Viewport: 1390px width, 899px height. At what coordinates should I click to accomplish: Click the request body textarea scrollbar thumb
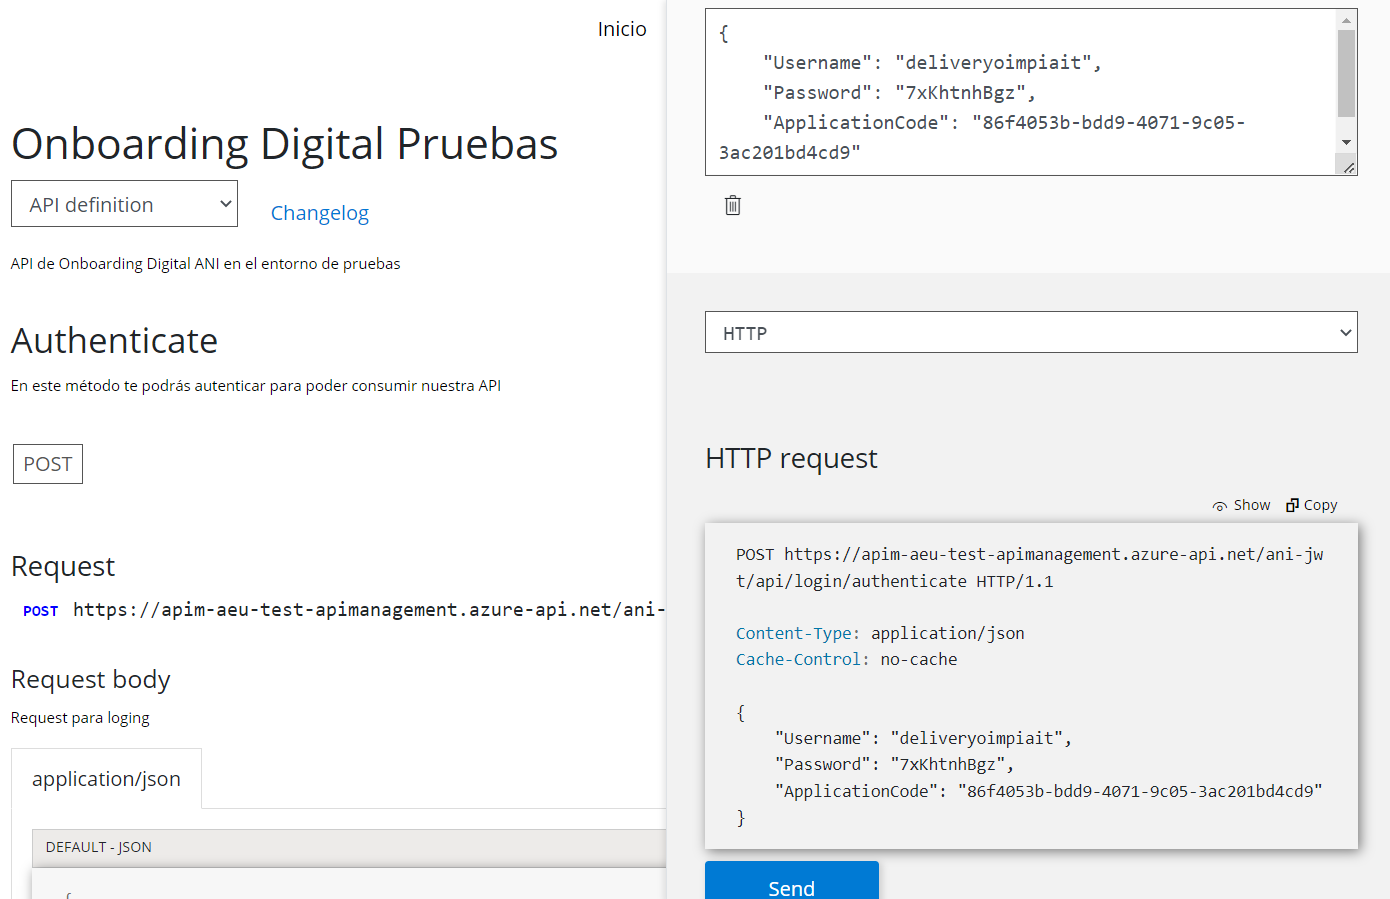coord(1346,73)
